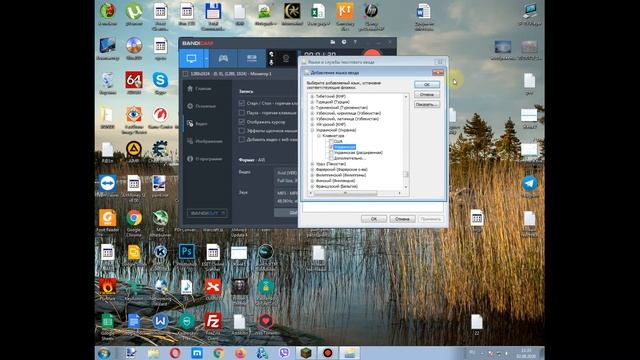
Task: Open the Windows Start button
Action: [104, 353]
